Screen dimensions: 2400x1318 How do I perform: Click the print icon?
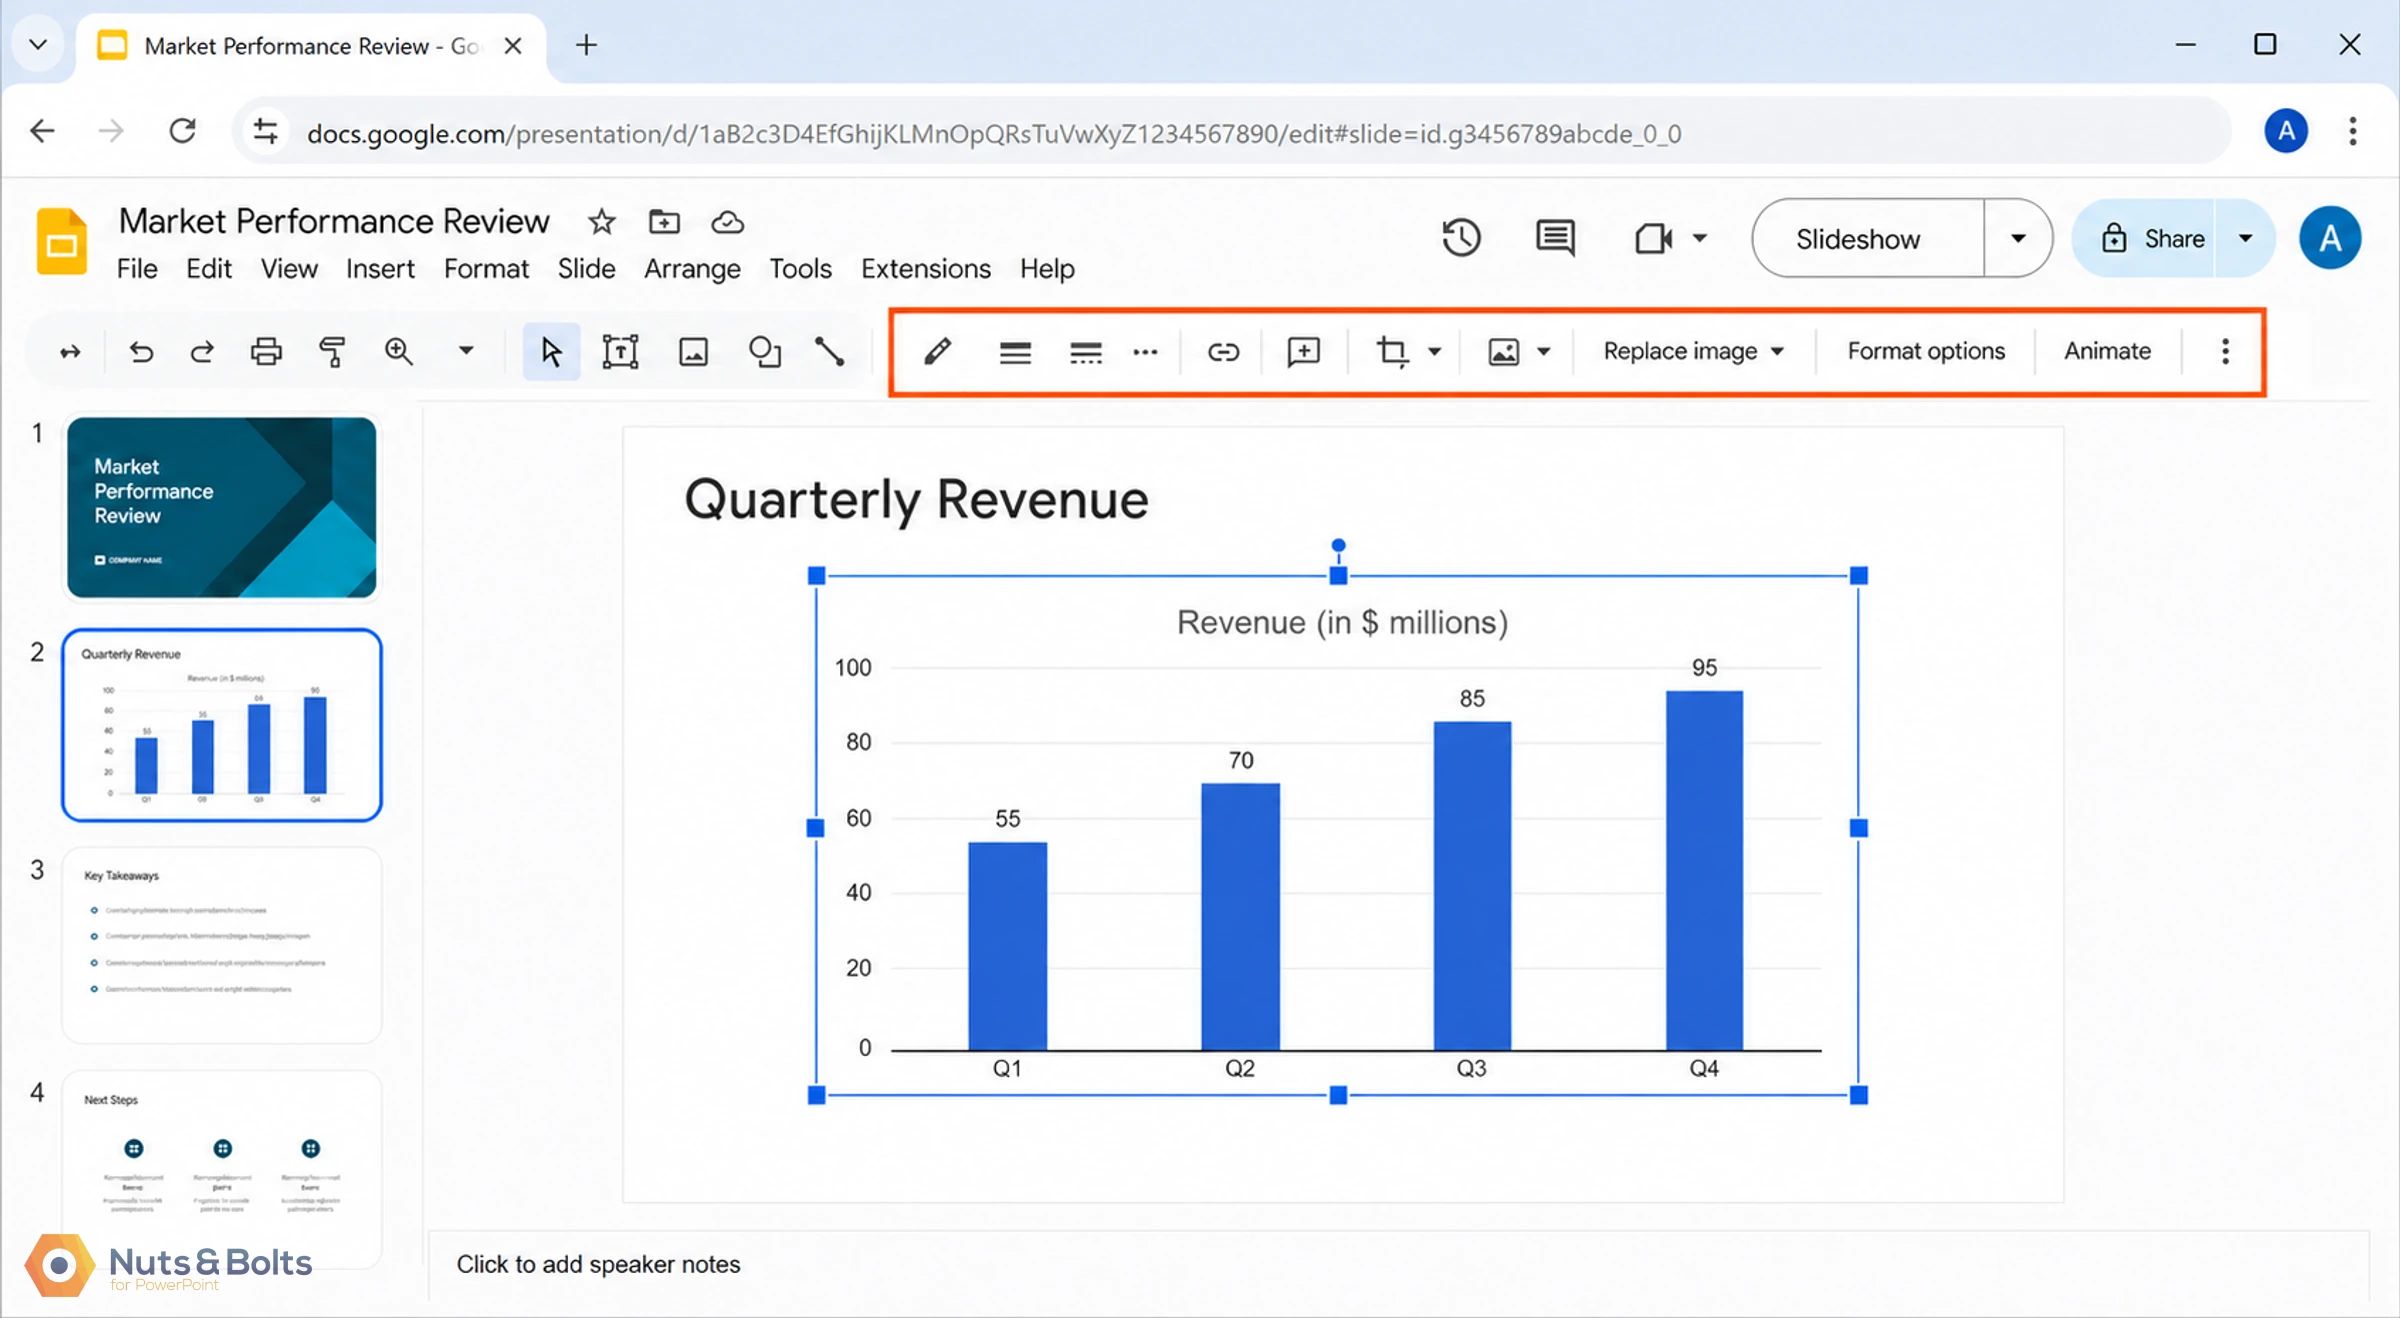[266, 352]
